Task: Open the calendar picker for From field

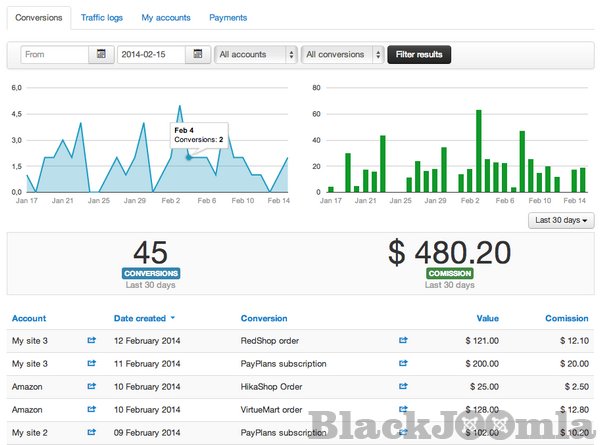Action: pos(101,54)
